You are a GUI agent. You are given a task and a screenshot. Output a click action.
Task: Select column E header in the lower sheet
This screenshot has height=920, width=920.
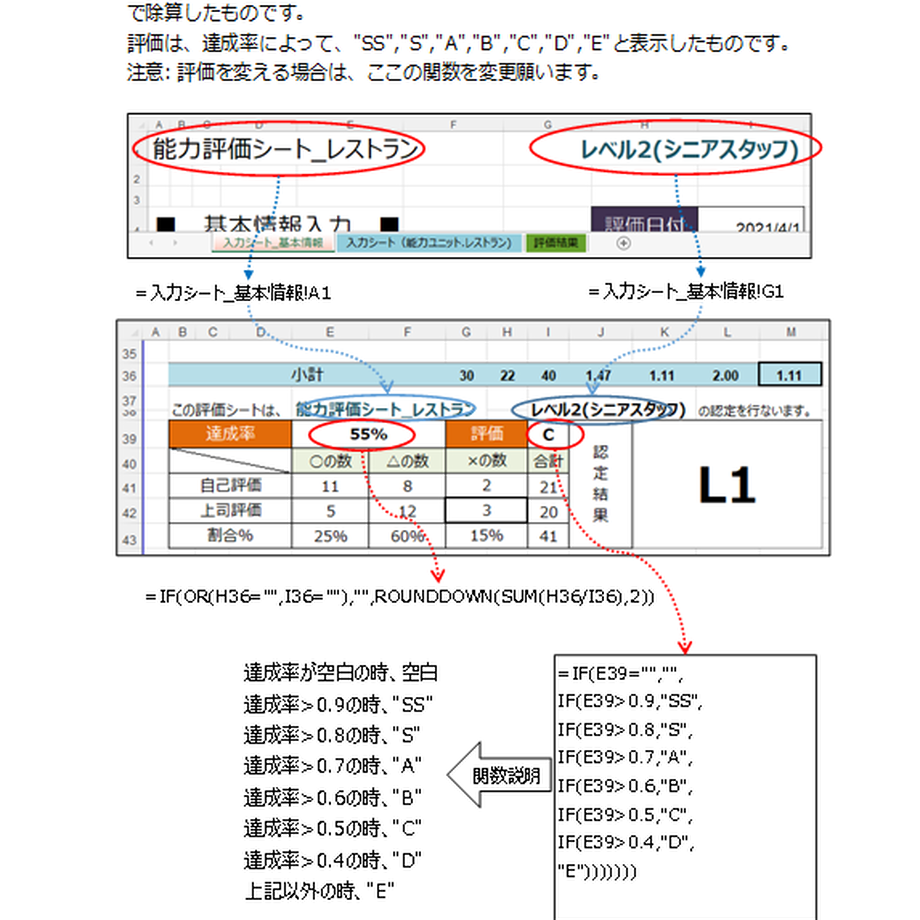tap(330, 333)
